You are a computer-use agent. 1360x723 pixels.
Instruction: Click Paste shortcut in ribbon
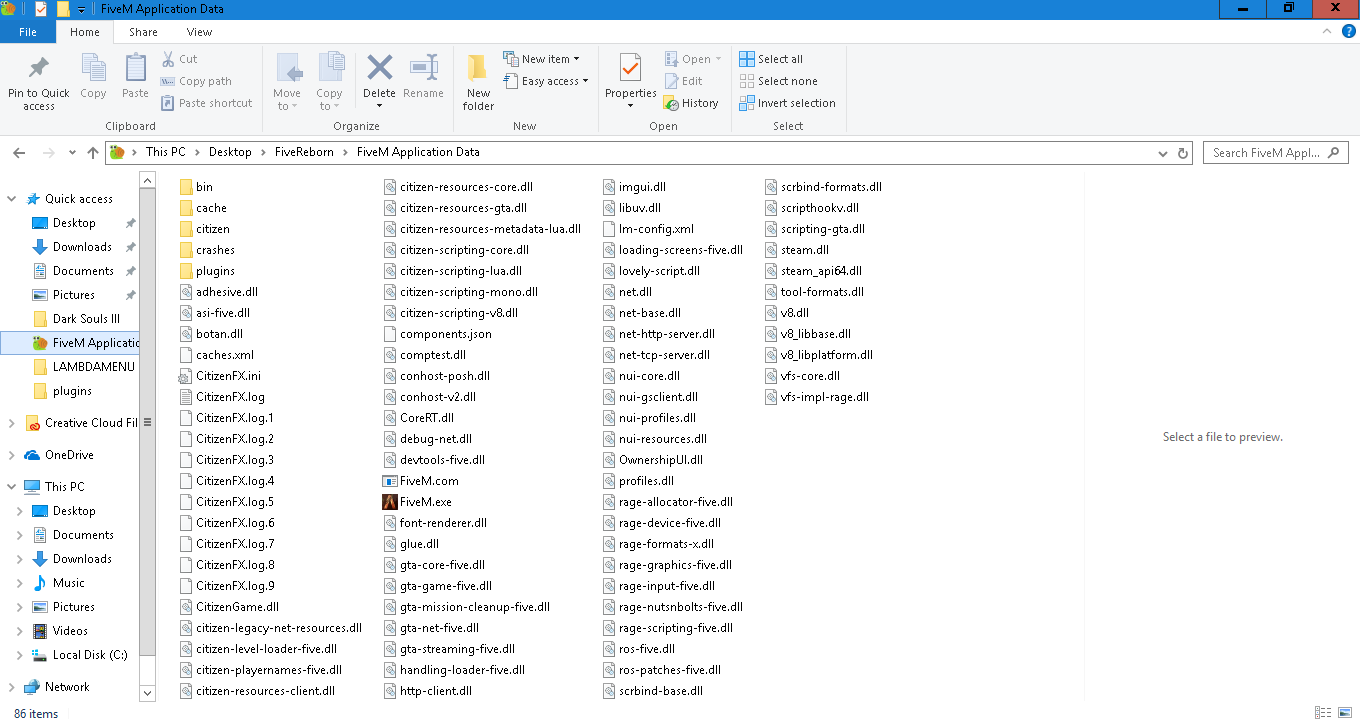(206, 103)
